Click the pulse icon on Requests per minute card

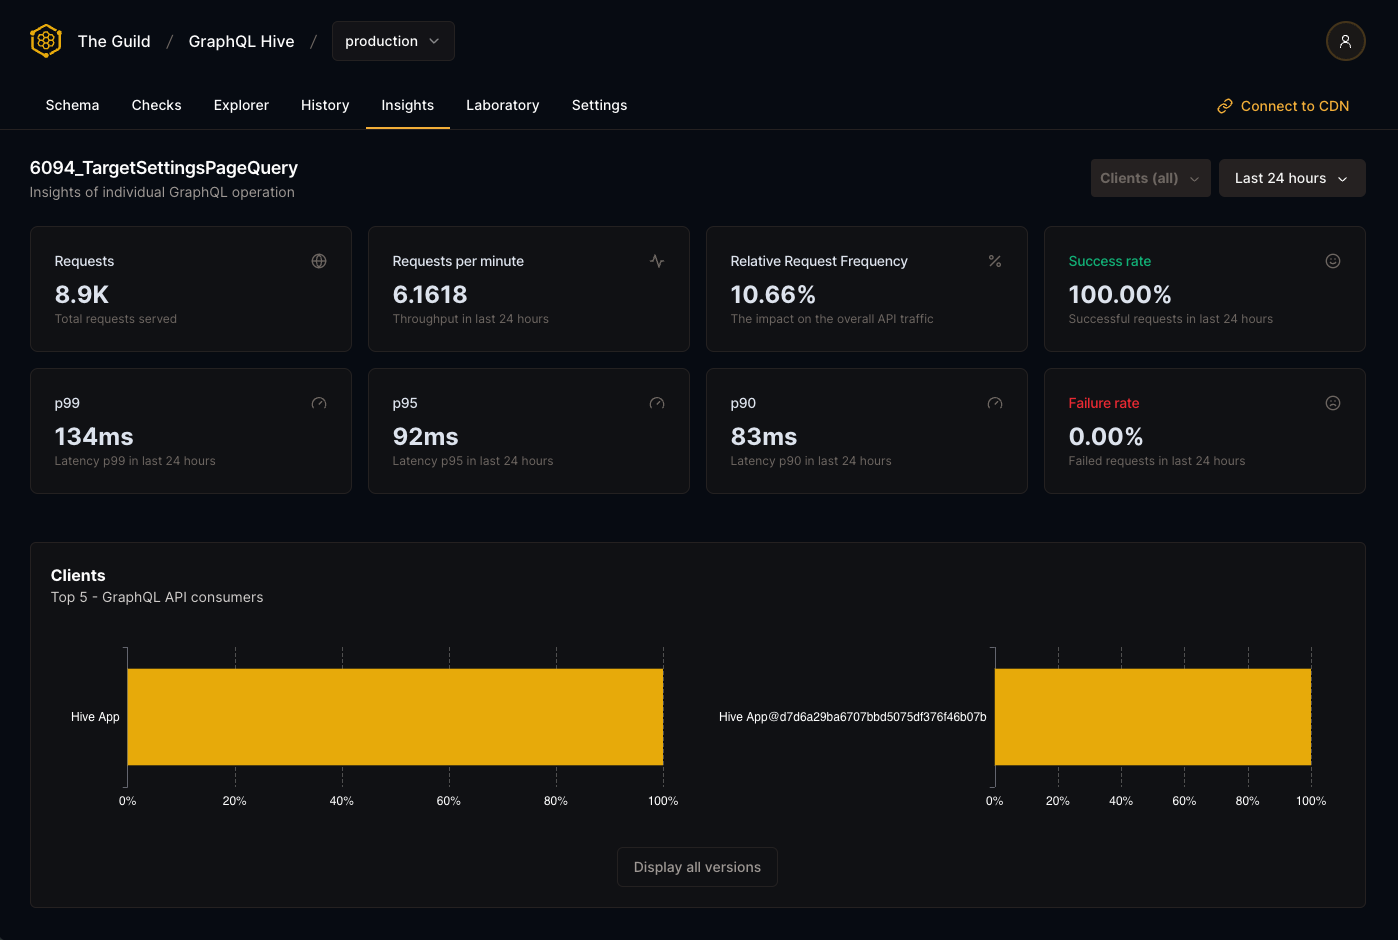click(x=657, y=260)
